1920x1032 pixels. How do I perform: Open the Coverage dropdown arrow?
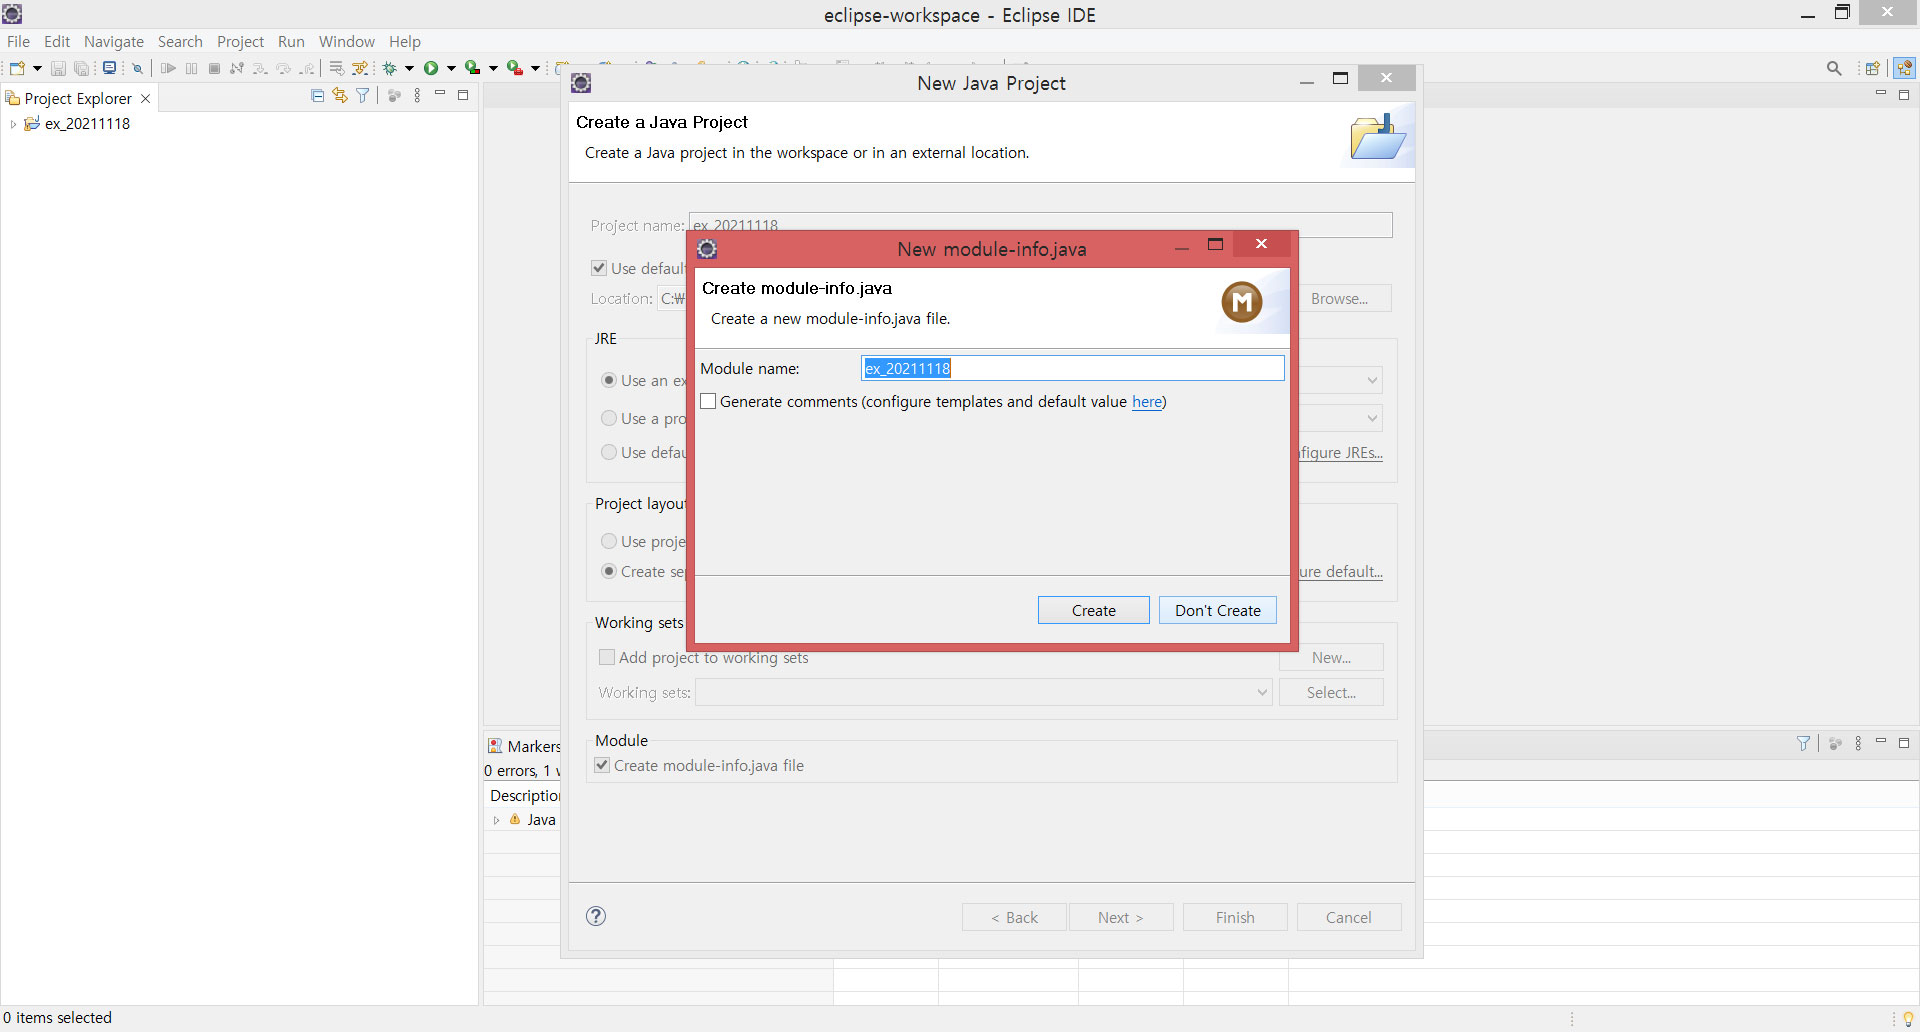click(493, 68)
